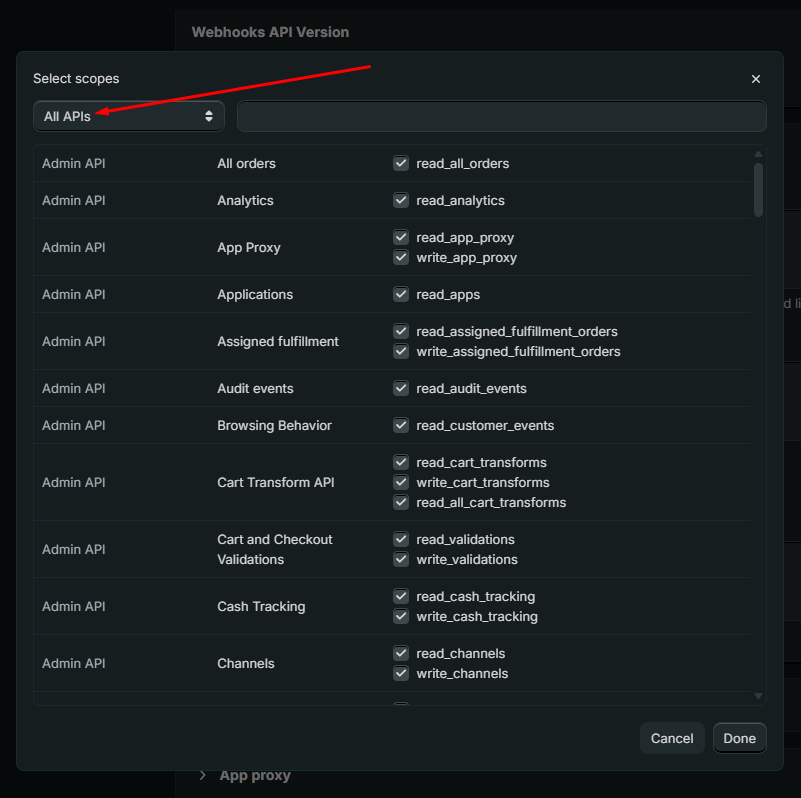Viewport: 801px width, 798px height.
Task: Uncheck write_channels scope
Action: point(401,673)
